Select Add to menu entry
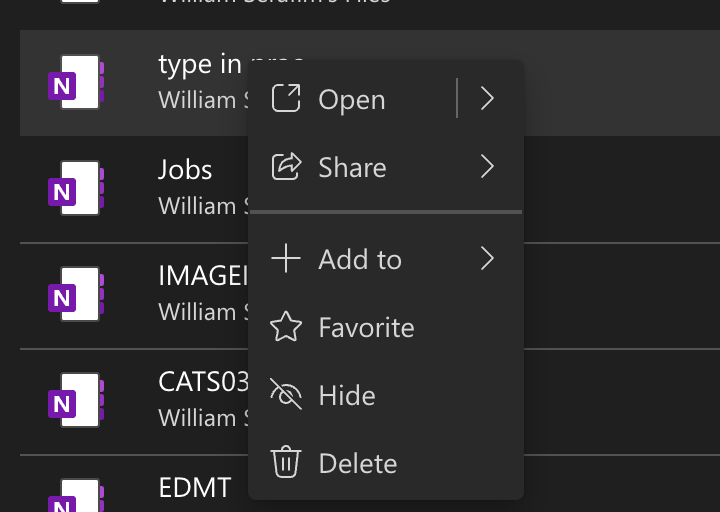Viewport: 720px width, 512px height. click(x=386, y=259)
